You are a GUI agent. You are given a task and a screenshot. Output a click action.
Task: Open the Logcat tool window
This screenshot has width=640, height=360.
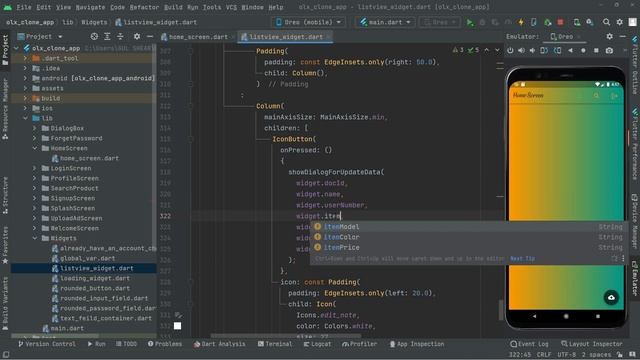317,344
